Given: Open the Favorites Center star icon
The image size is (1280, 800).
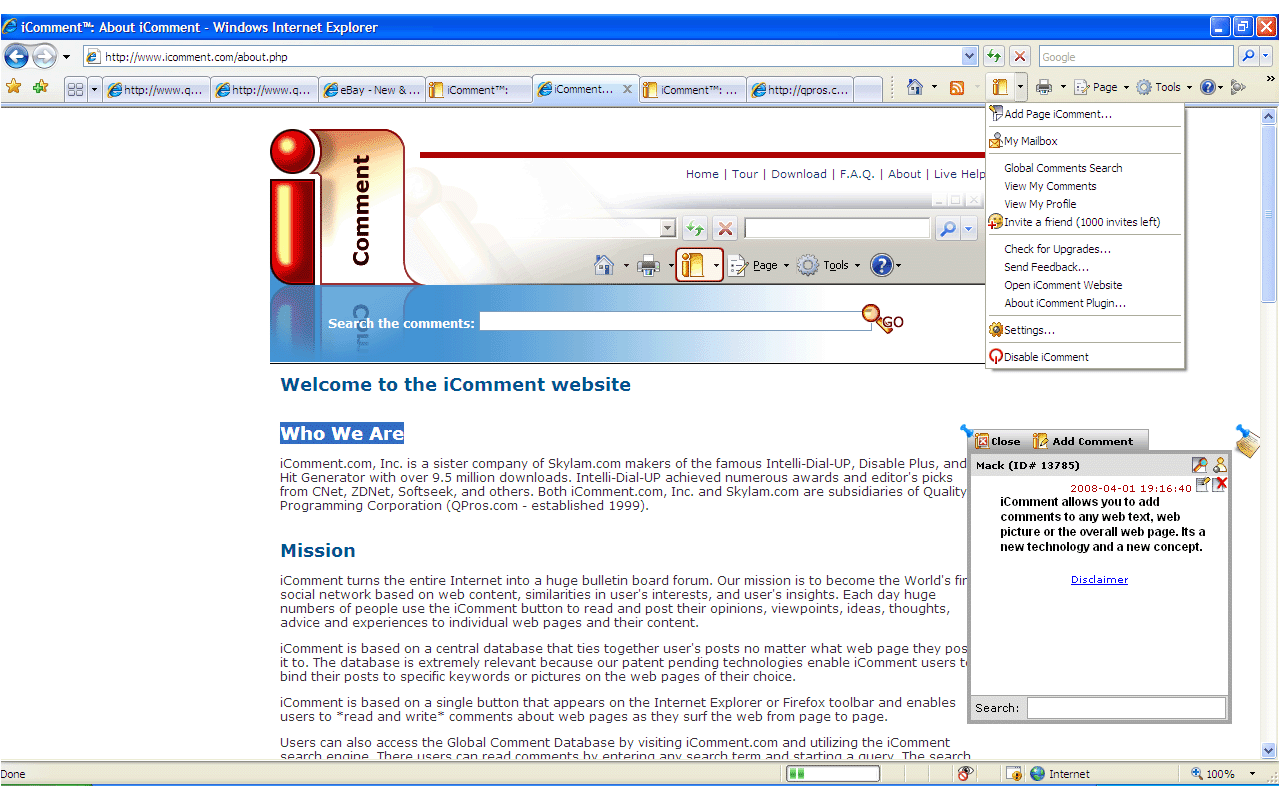Looking at the screenshot, I should click(x=13, y=88).
